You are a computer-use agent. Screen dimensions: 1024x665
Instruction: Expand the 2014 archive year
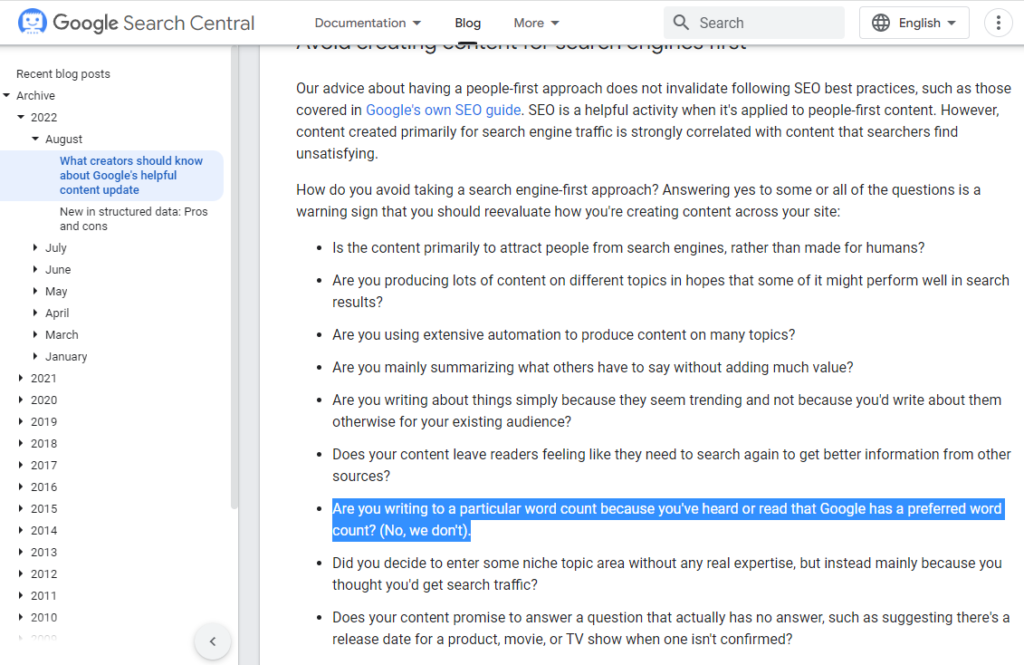coord(21,530)
